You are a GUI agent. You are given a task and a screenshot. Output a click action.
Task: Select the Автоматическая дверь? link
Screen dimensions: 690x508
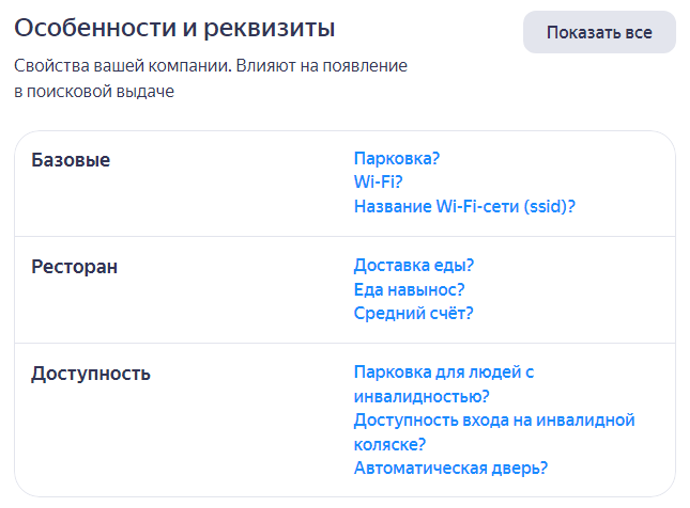pos(450,468)
